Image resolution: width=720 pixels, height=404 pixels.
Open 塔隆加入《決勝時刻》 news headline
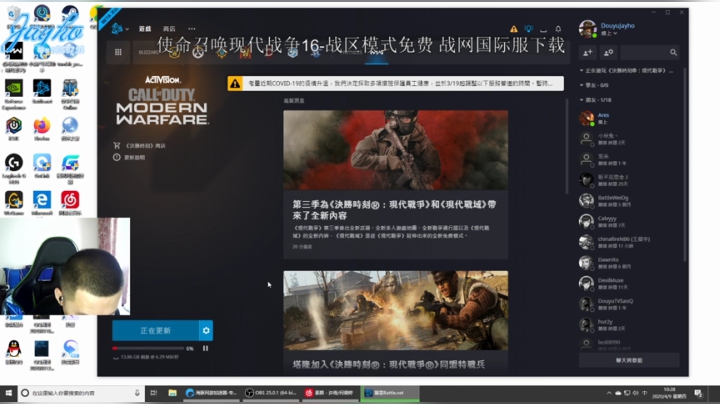point(388,365)
